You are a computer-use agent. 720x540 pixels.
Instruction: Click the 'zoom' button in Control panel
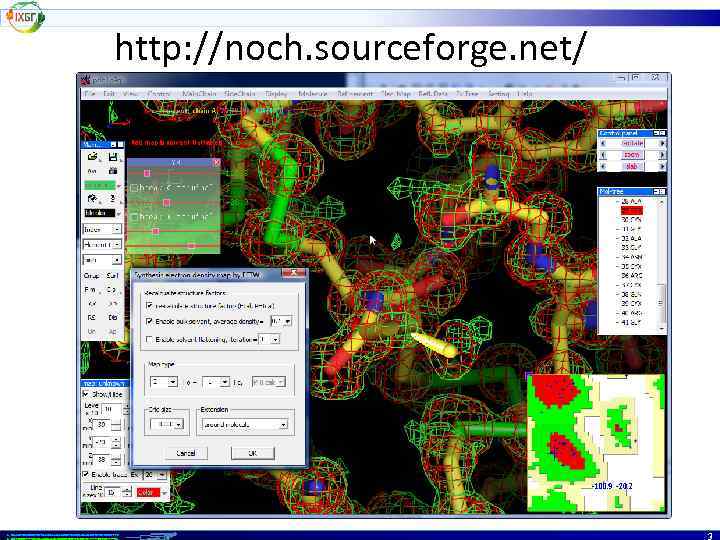point(632,155)
